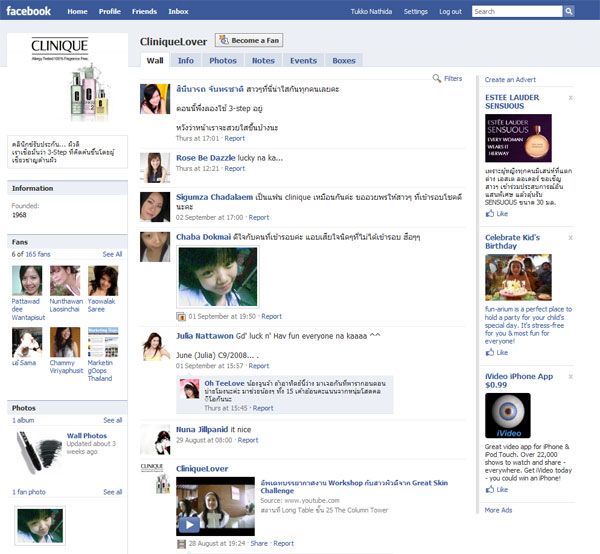
Task: Click the Facebook logo
Action: pyautogui.click(x=29, y=11)
